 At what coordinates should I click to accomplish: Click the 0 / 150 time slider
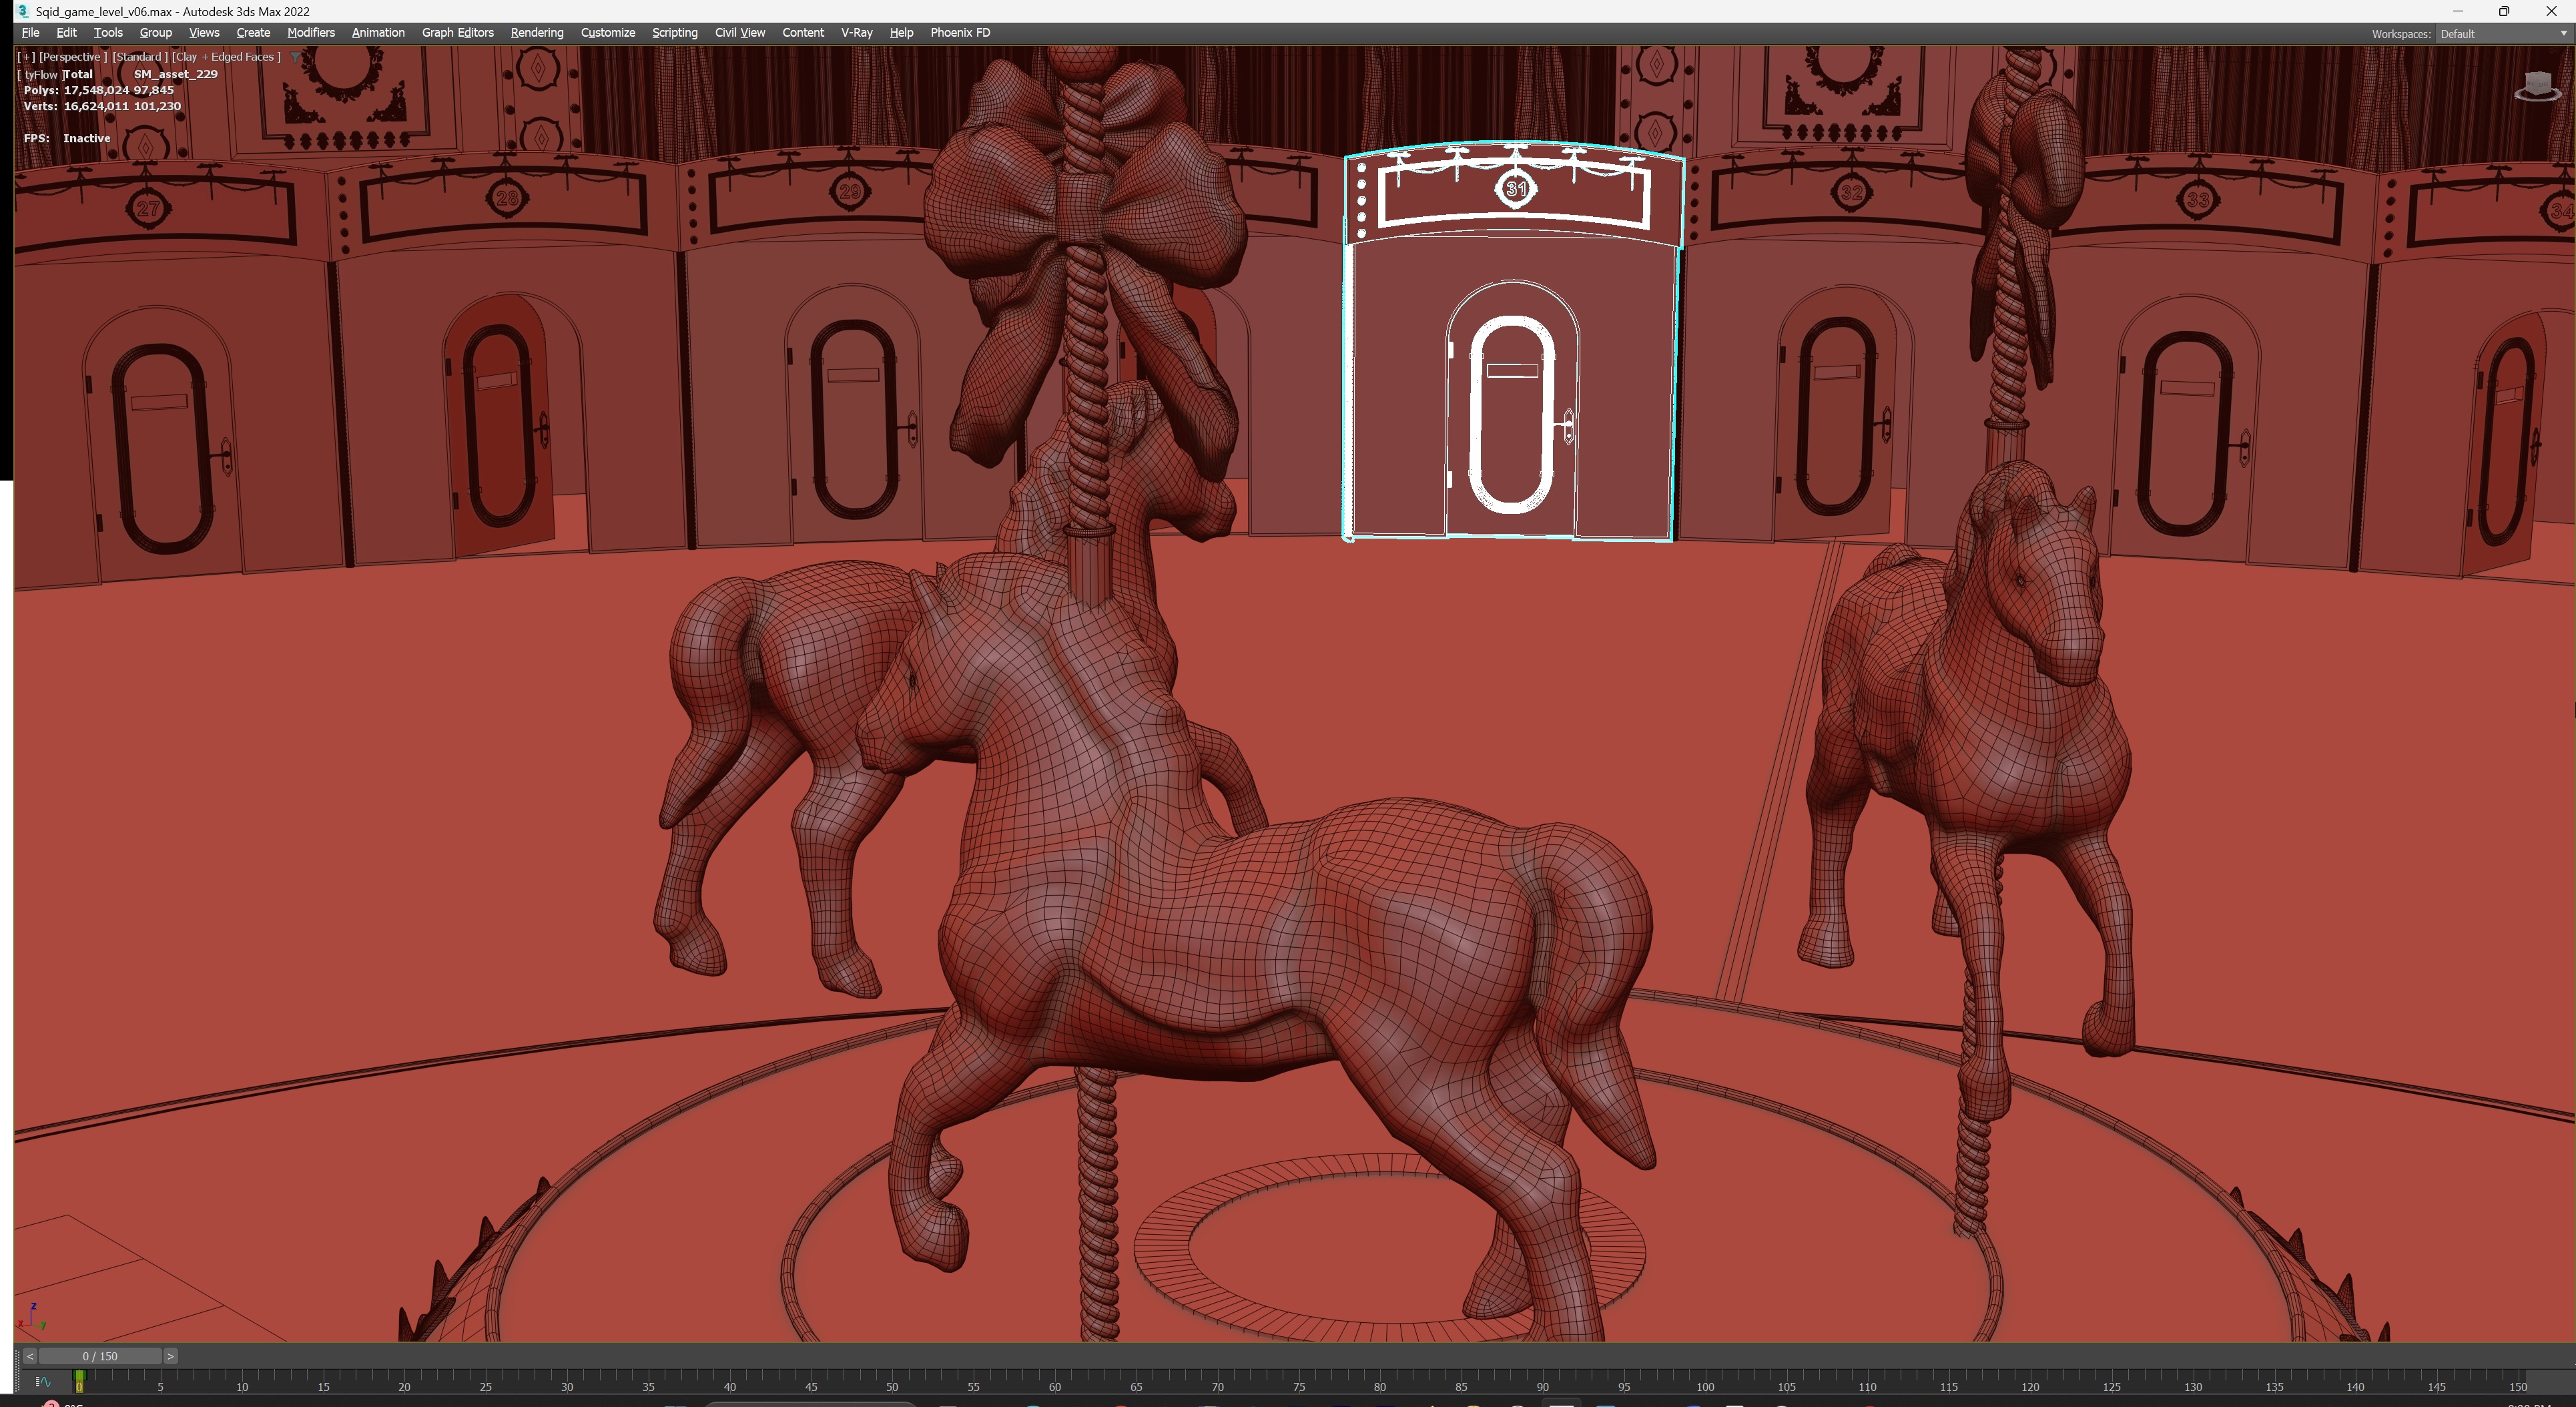point(100,1356)
